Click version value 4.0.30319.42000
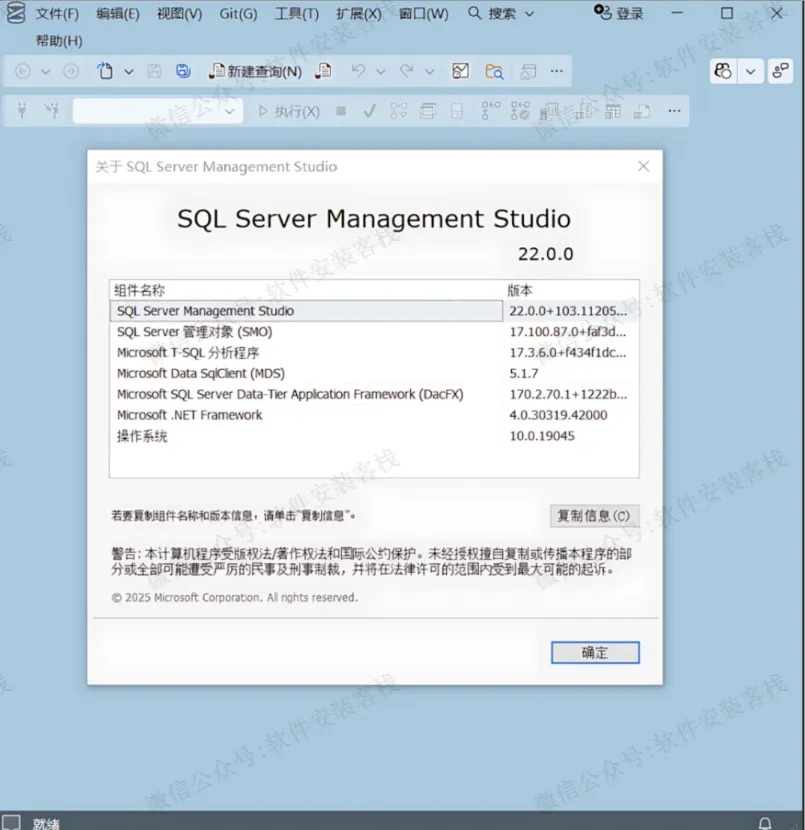Image resolution: width=805 pixels, height=830 pixels. 558,415
